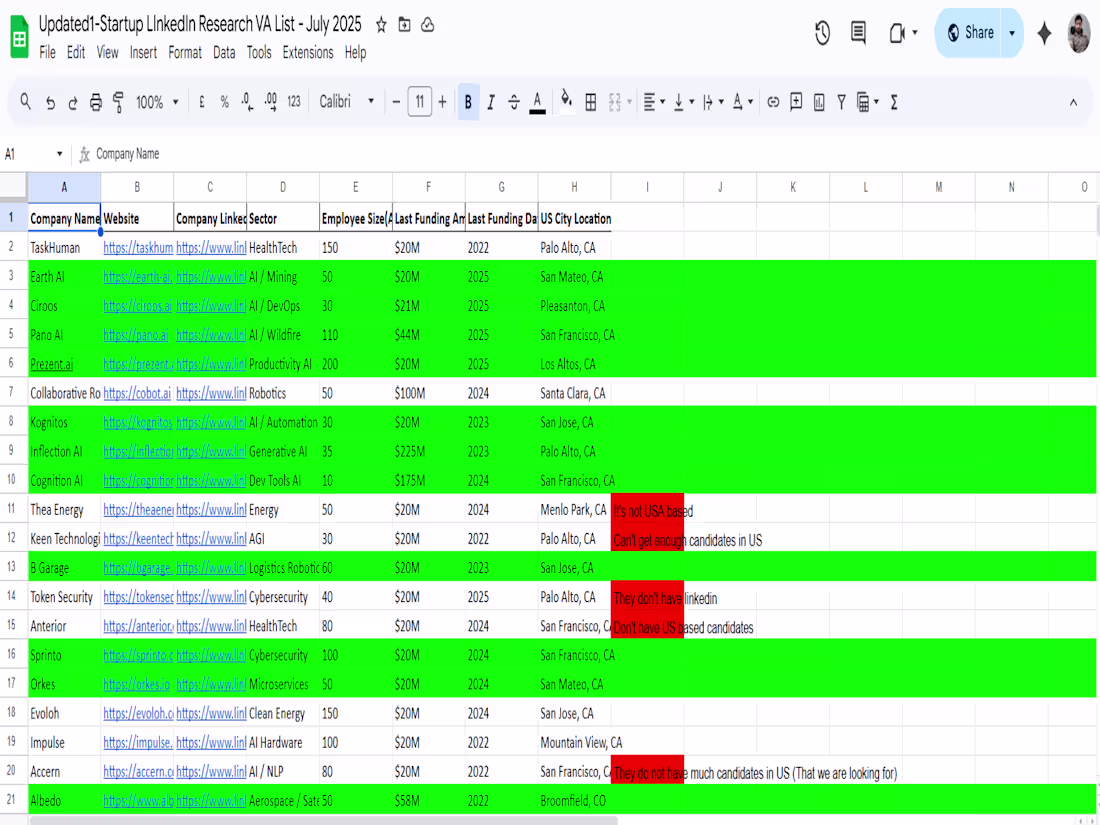Format as percent
This screenshot has height=825, width=1100.
224,102
